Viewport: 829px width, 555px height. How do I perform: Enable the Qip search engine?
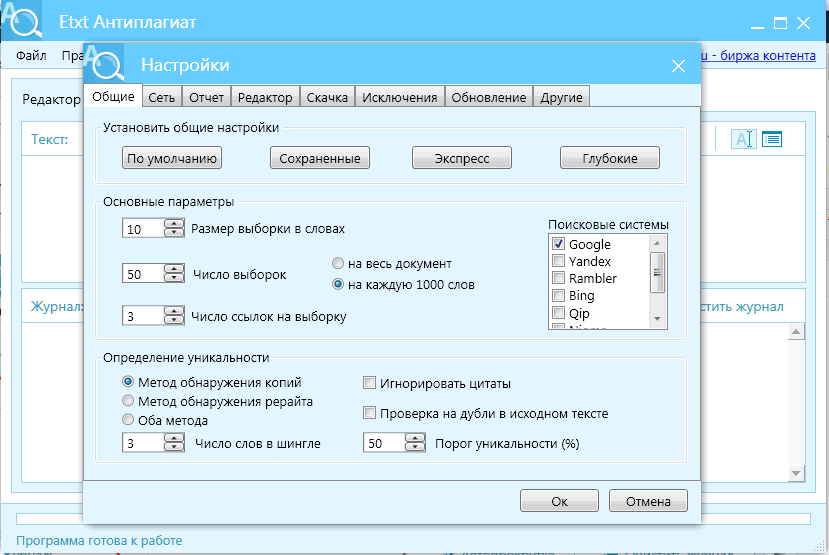click(x=558, y=312)
